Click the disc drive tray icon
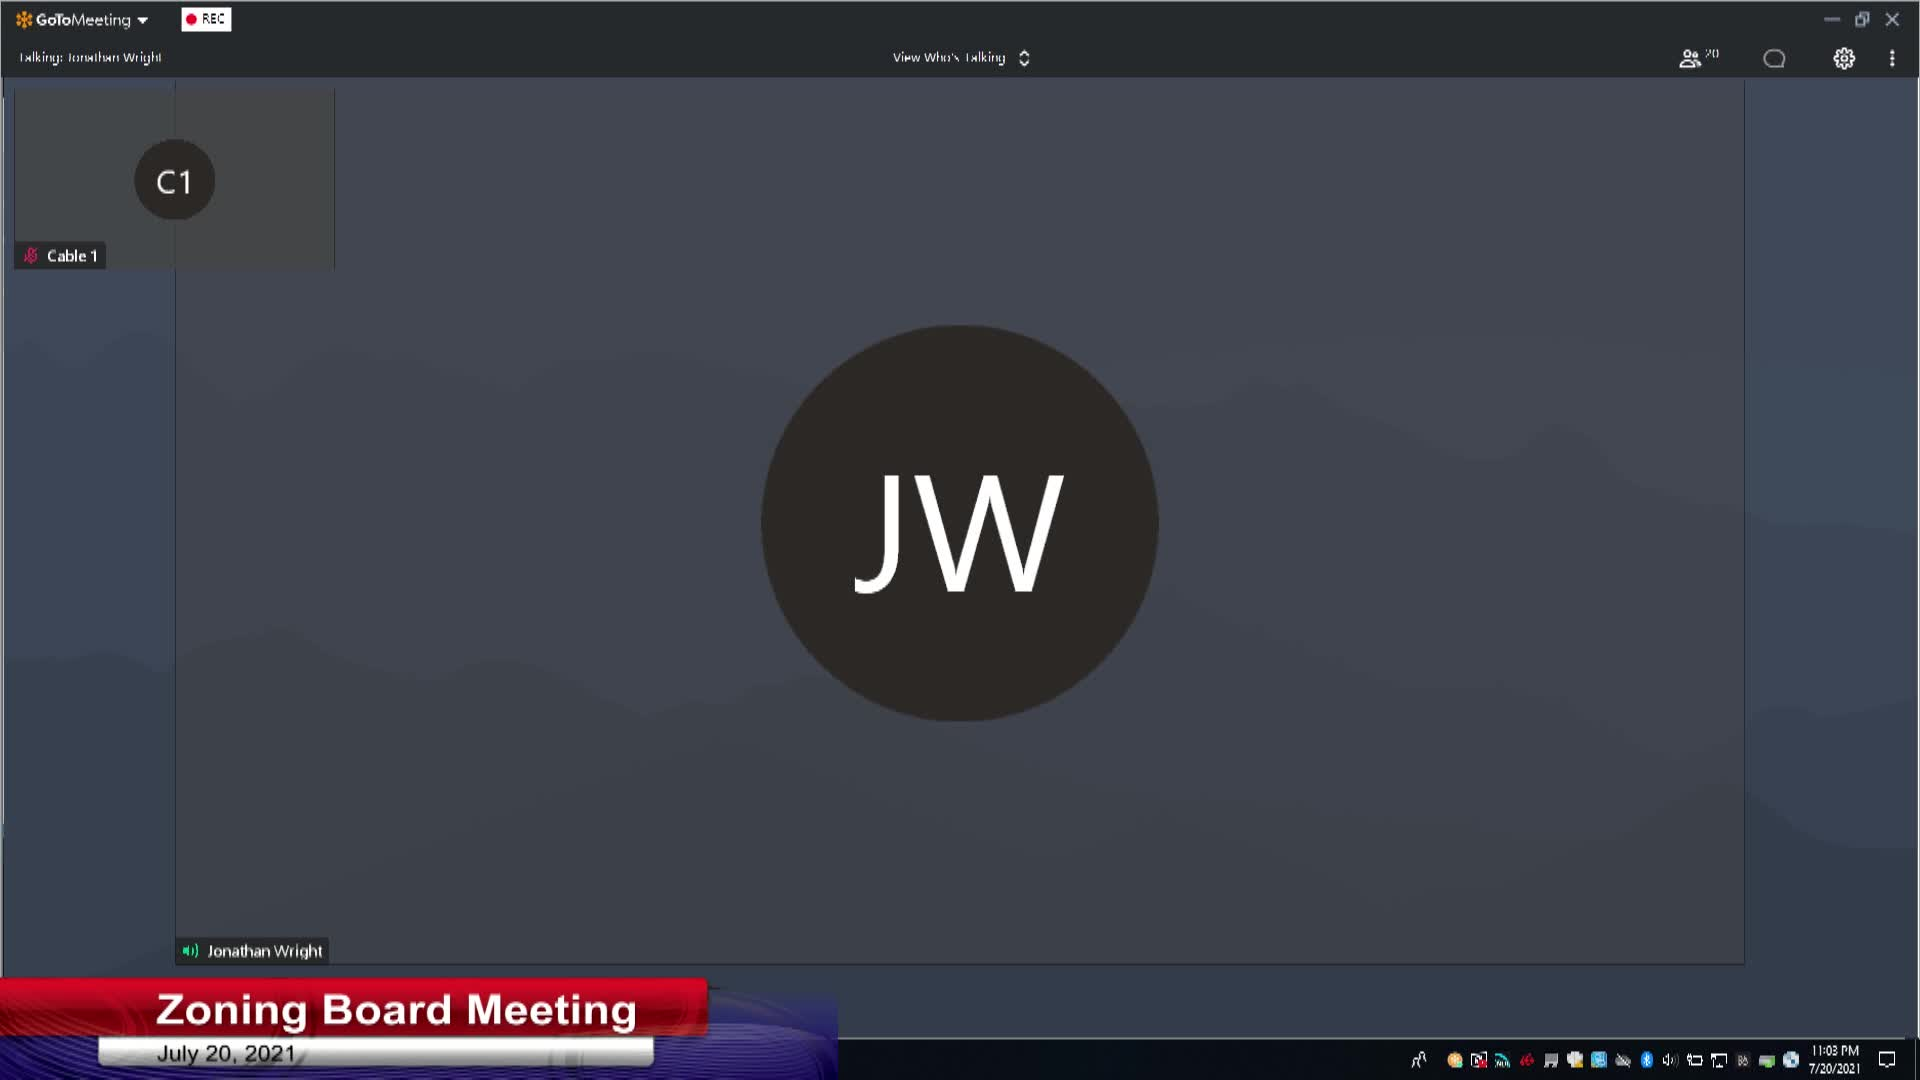 click(x=1791, y=1060)
